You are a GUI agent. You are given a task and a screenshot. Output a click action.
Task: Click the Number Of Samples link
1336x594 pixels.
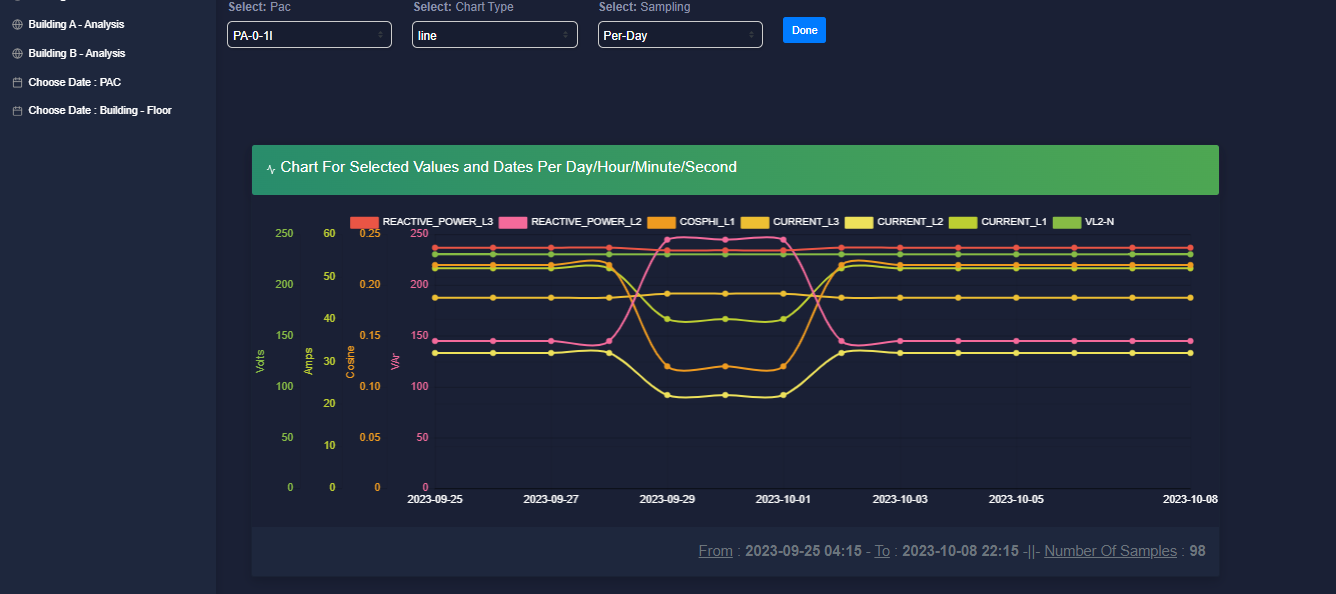click(x=1110, y=551)
